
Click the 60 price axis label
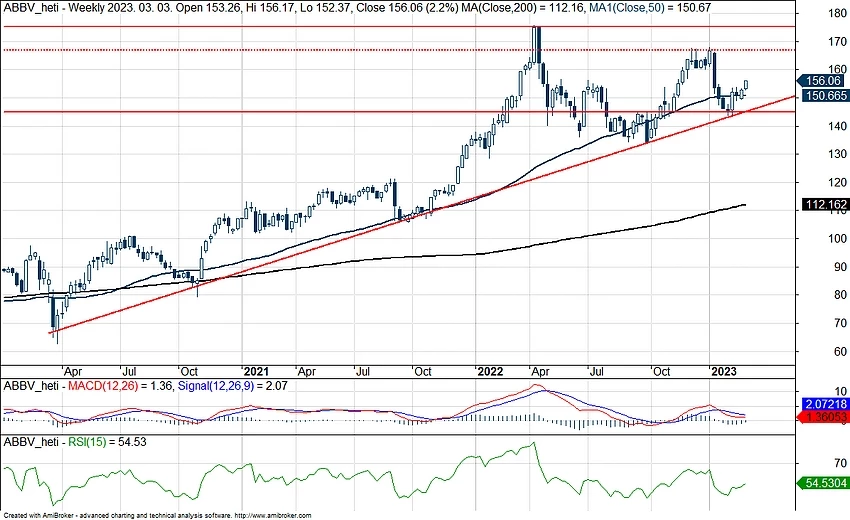tap(841, 352)
